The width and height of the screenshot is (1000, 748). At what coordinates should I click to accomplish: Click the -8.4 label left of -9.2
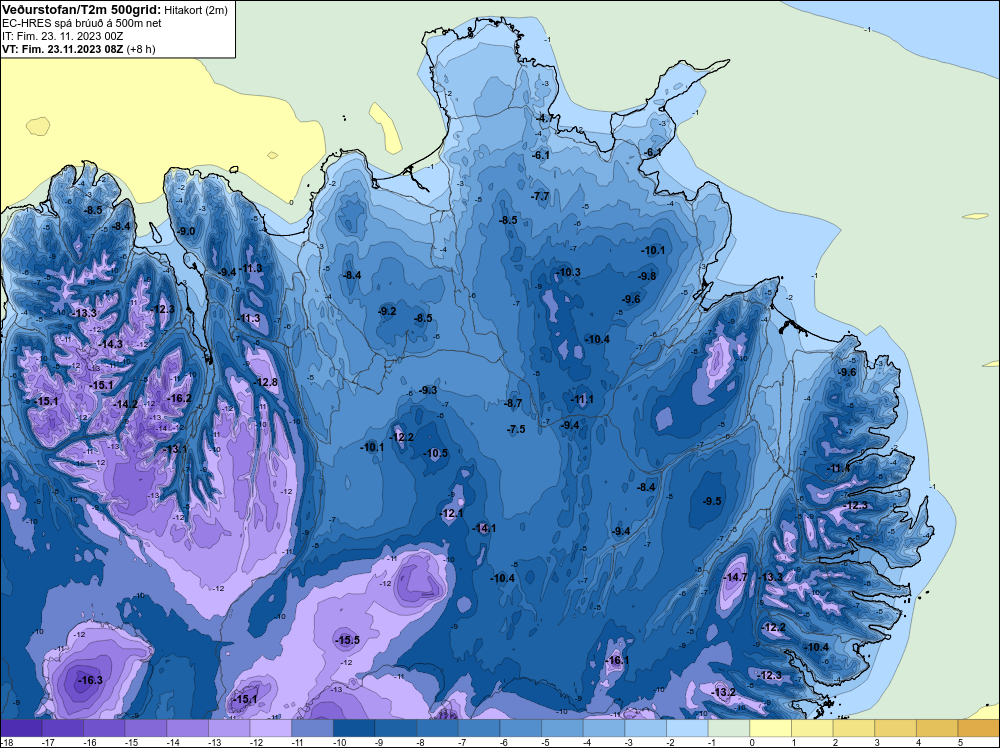point(352,275)
